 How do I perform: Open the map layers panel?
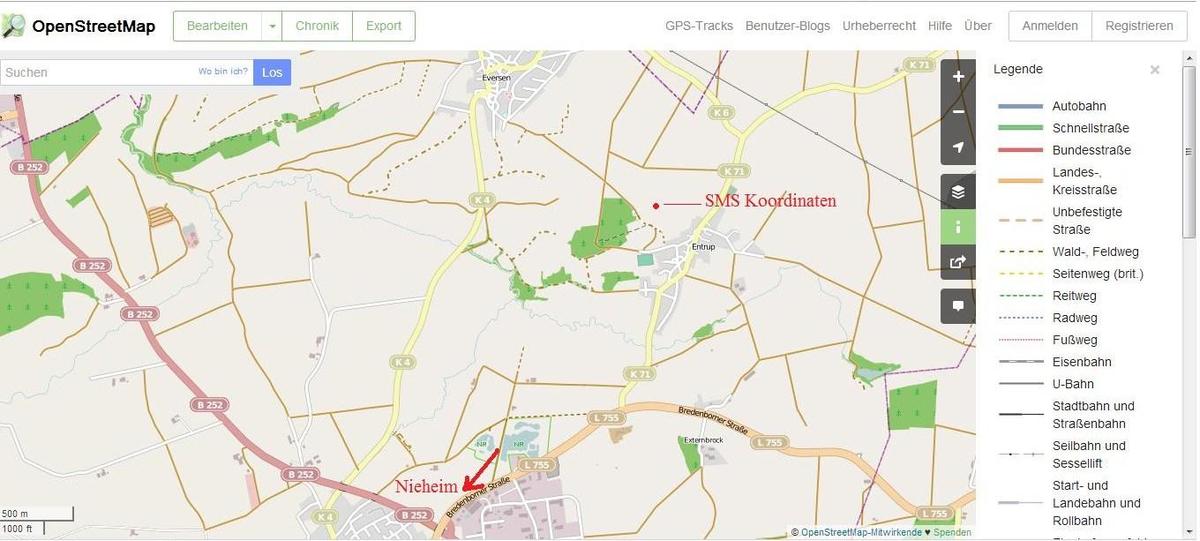[958, 192]
